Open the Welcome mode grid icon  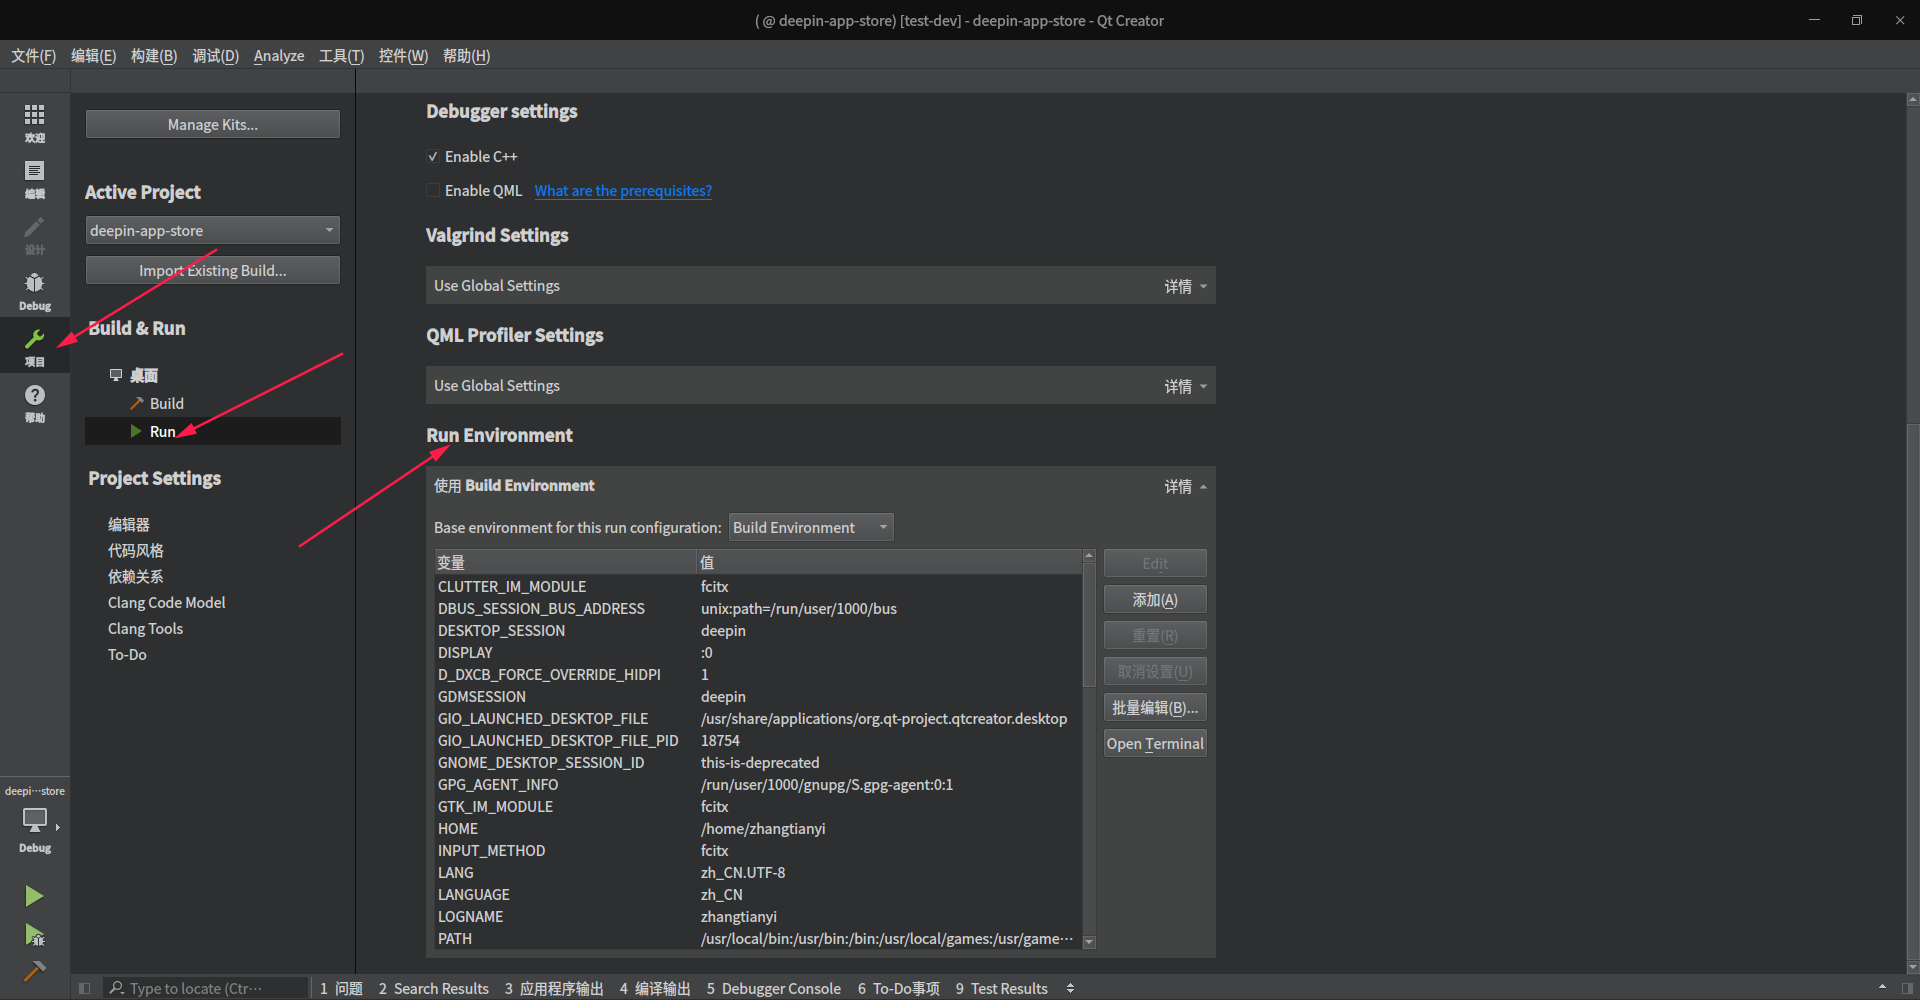tap(34, 122)
